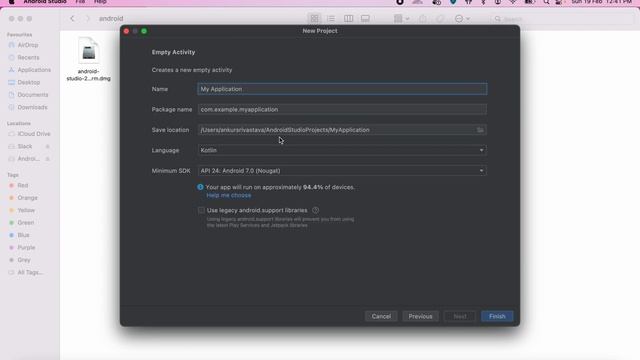Select the Orange tag
Image resolution: width=640 pixels, height=360 pixels.
(x=27, y=198)
